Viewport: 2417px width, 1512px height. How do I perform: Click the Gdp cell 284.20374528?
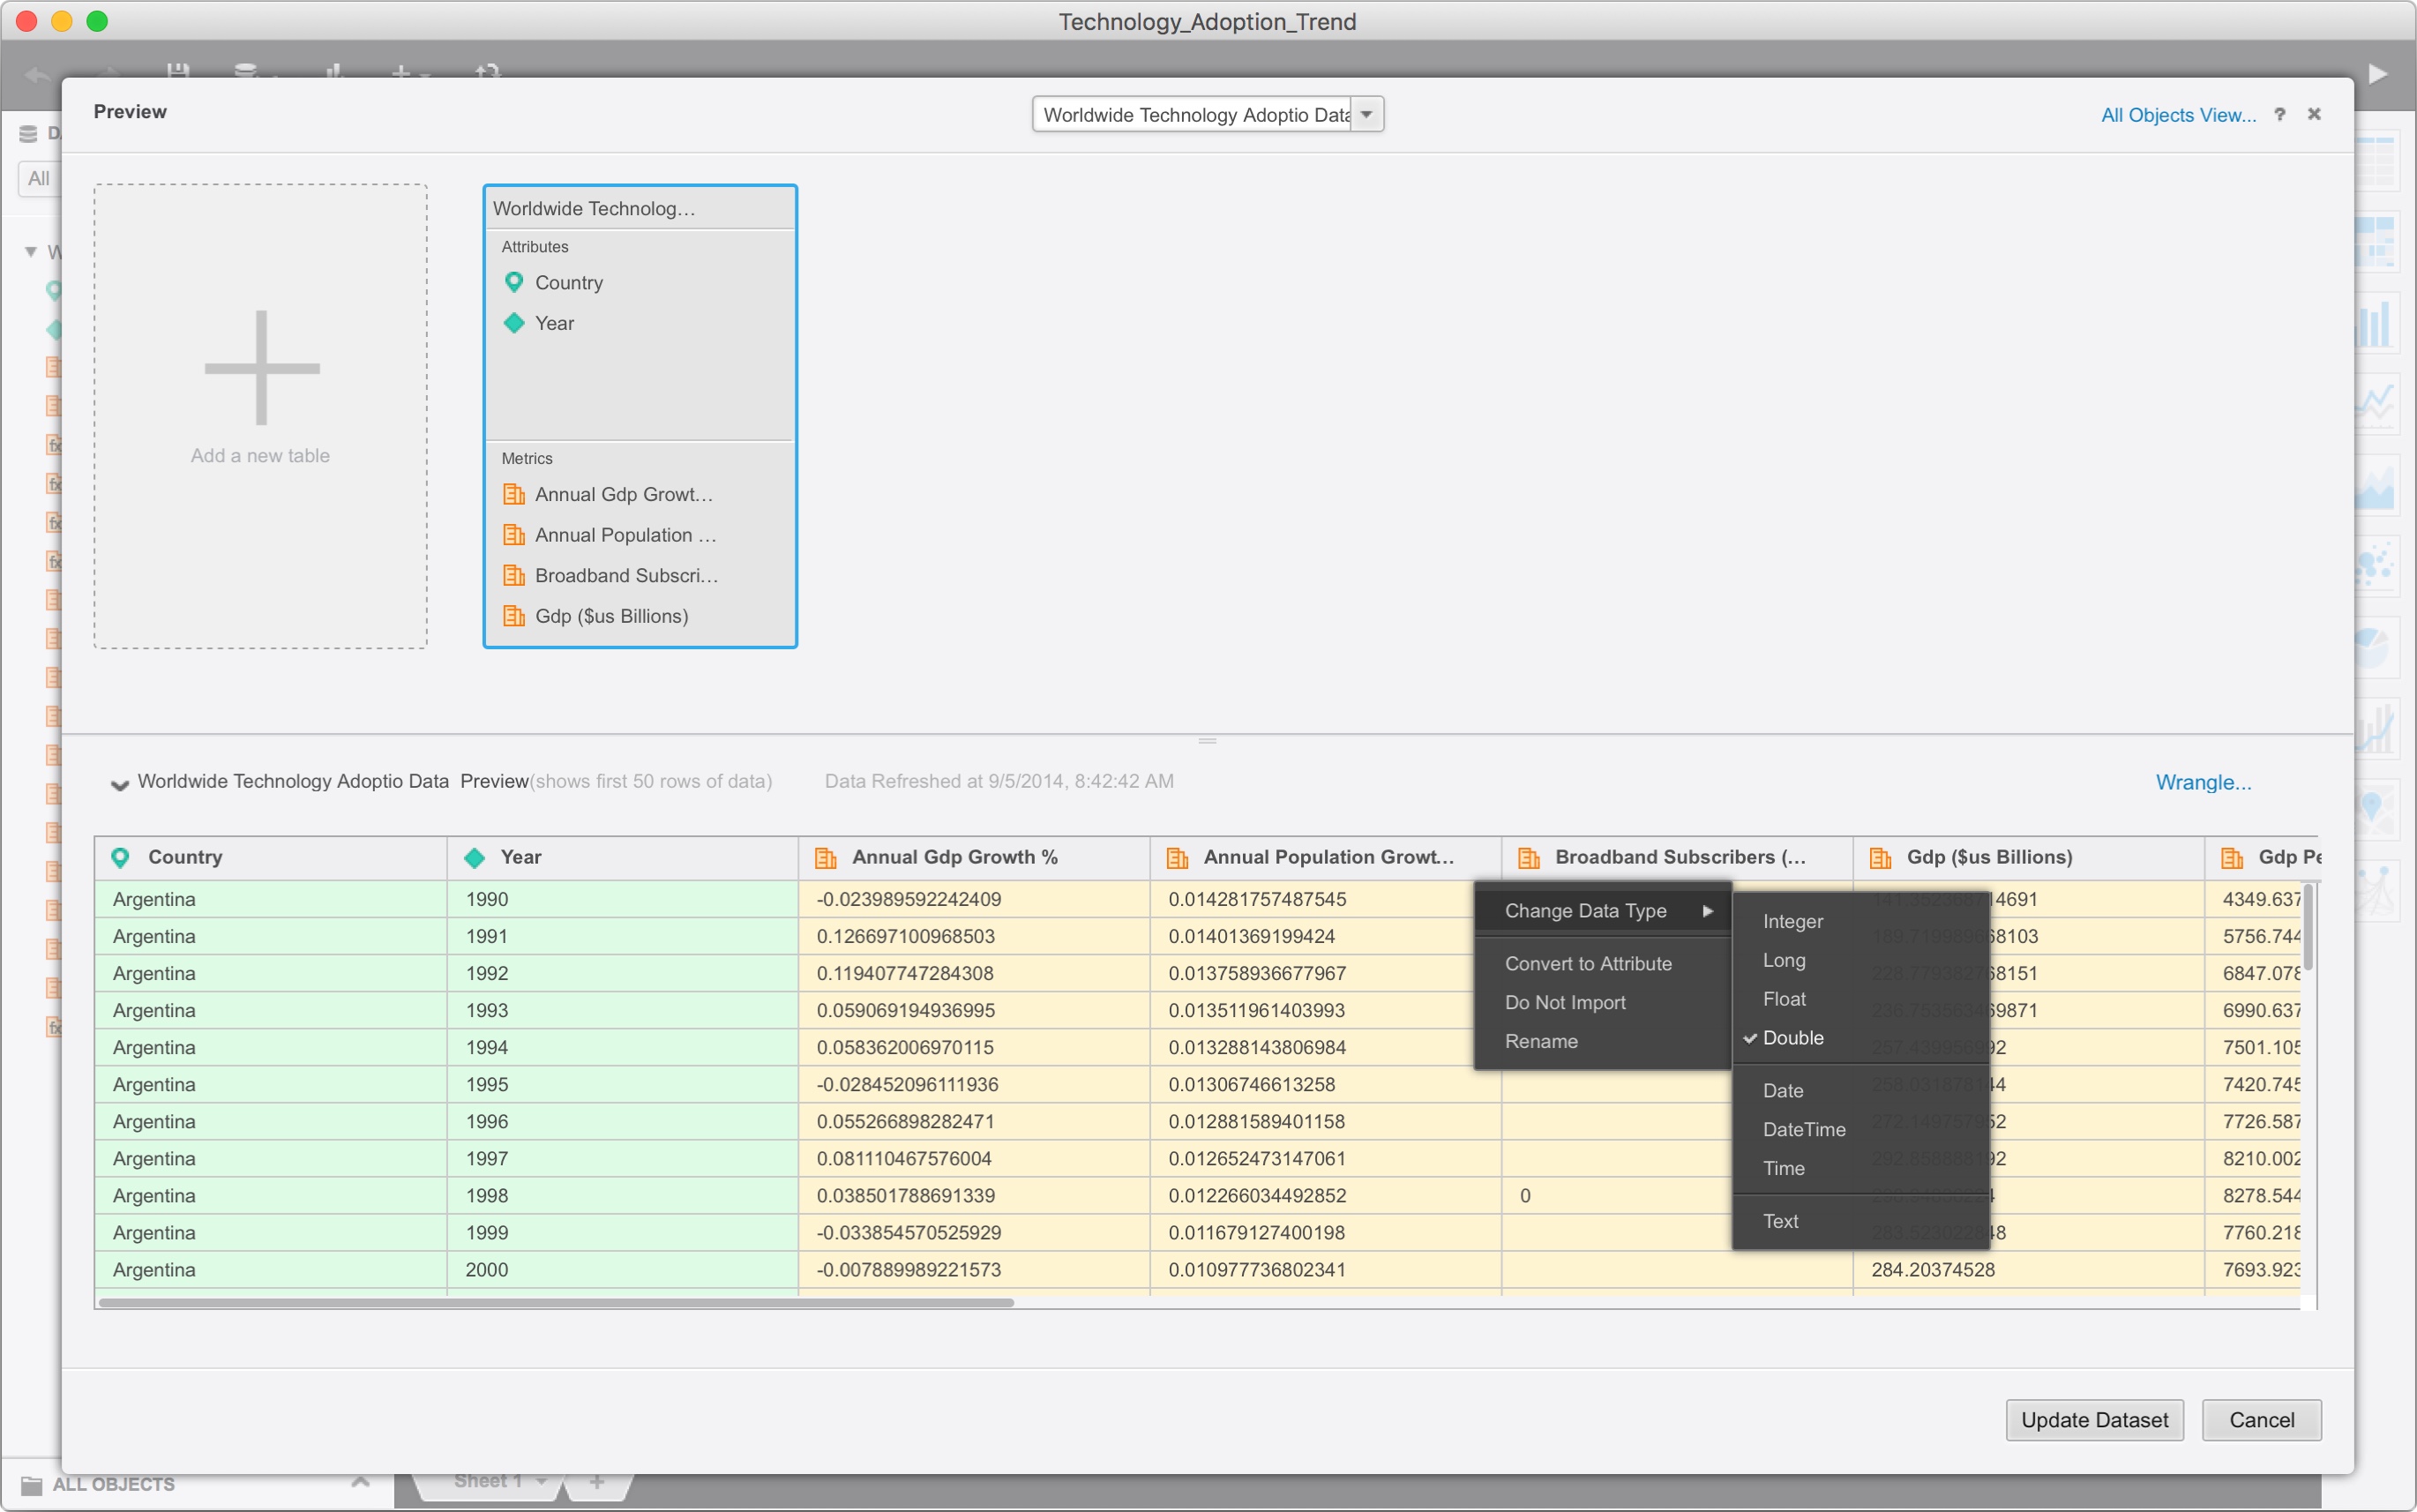pyautogui.click(x=2029, y=1270)
